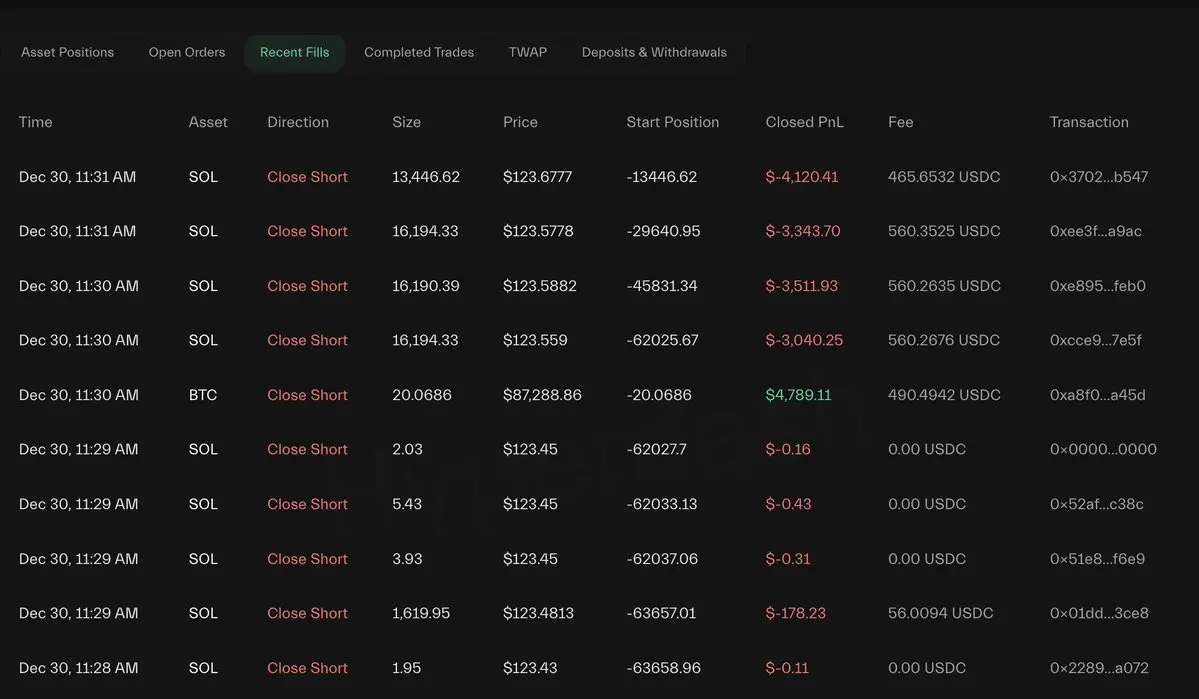1199x699 pixels.
Task: Click the Size column header
Action: pos(406,122)
